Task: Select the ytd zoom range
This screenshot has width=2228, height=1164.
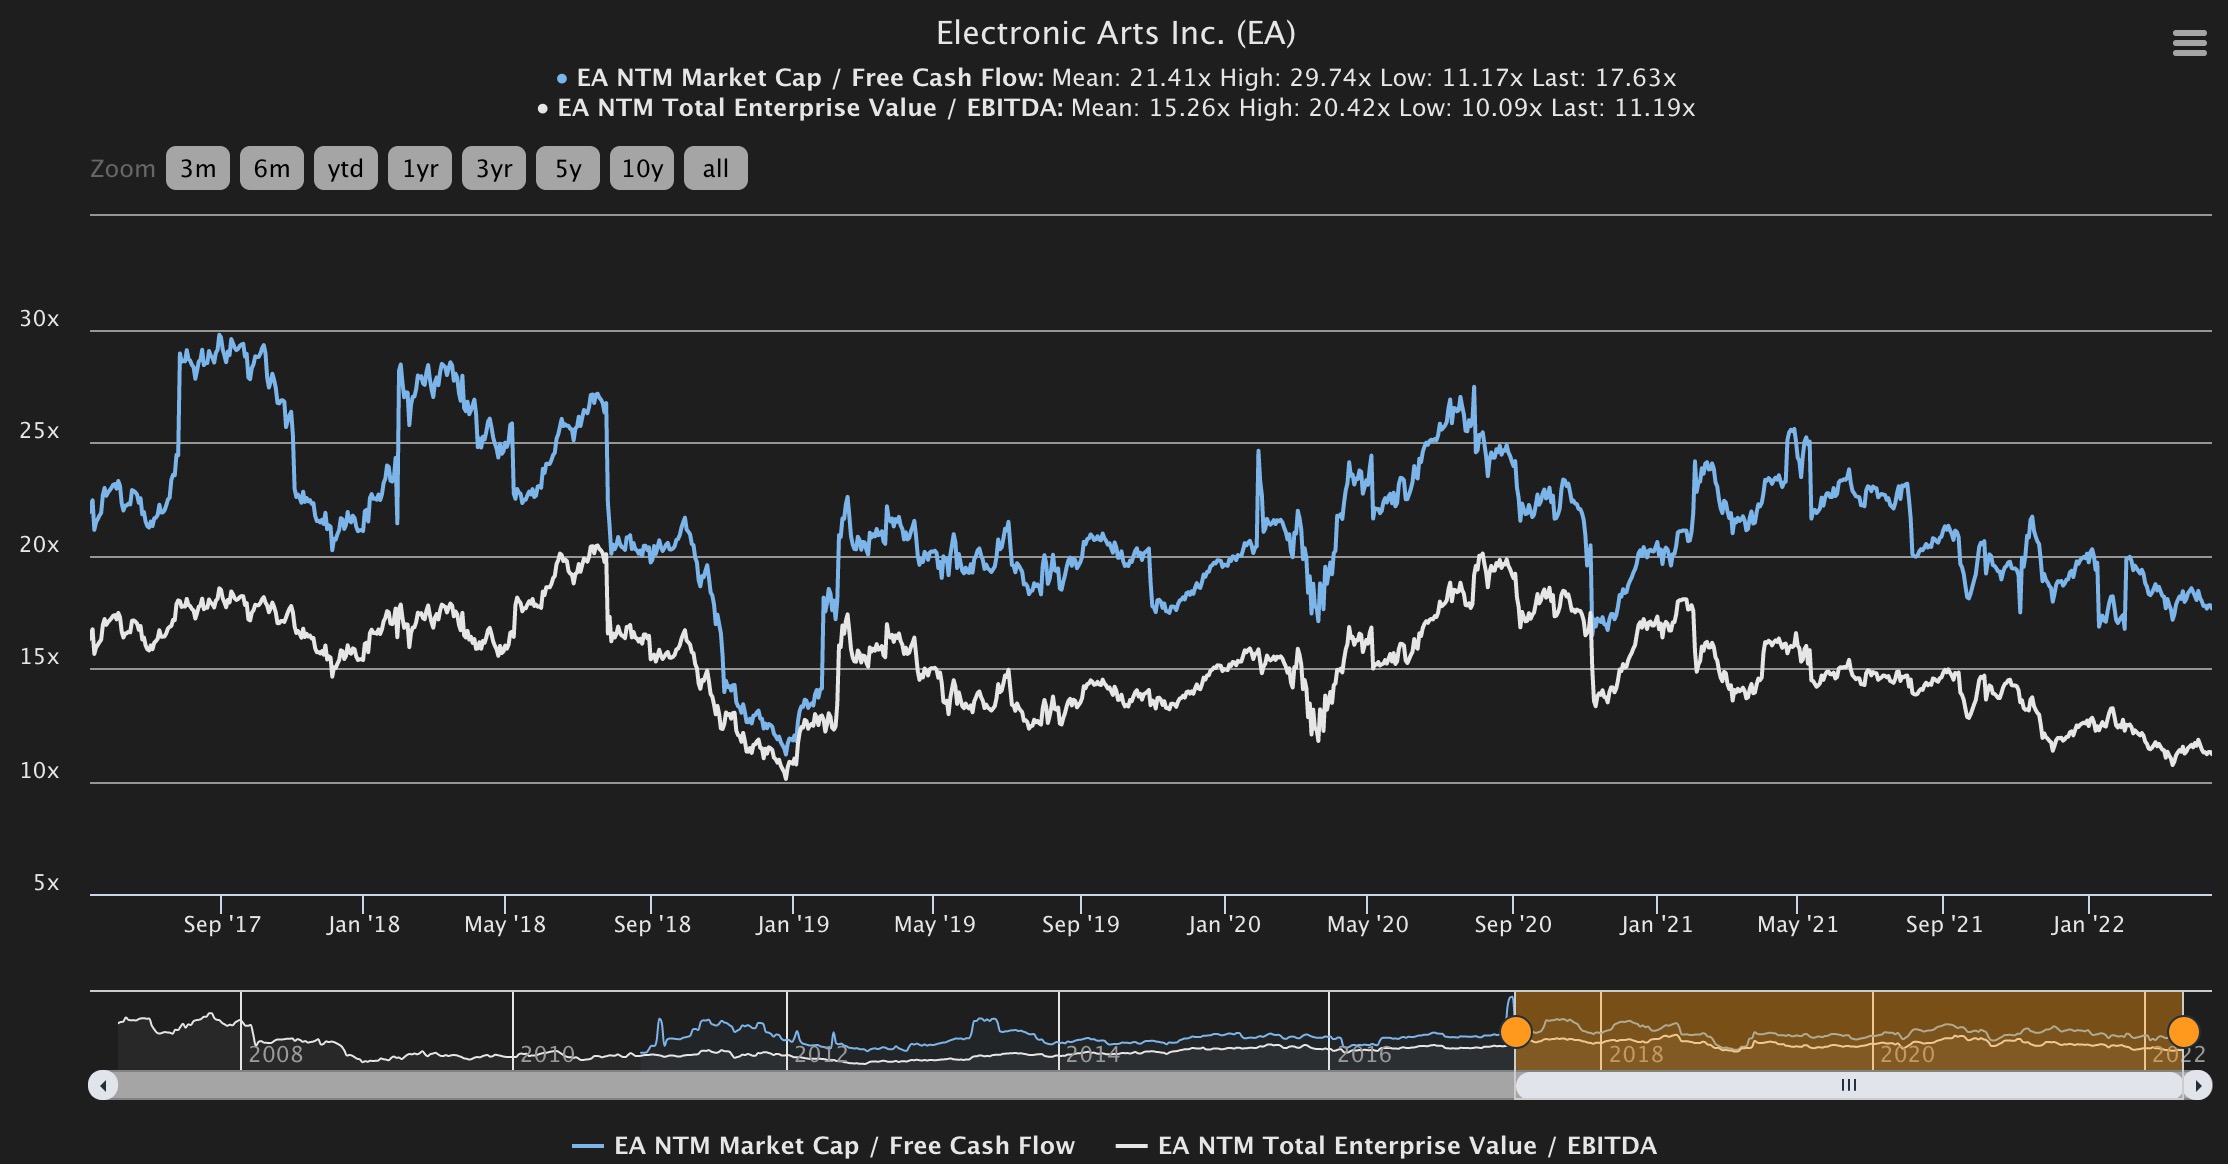Action: 346,168
